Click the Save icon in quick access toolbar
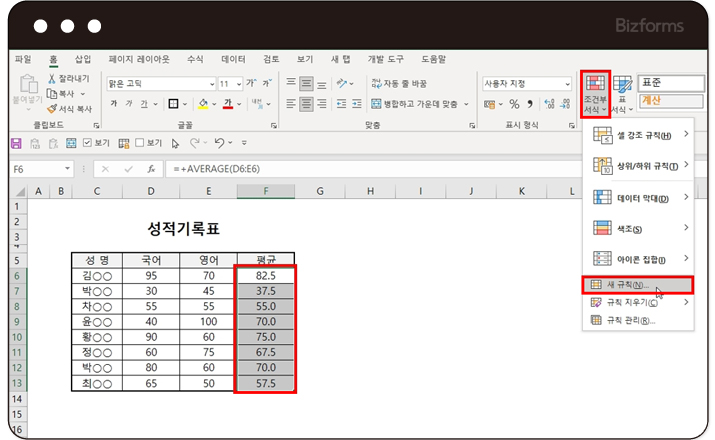The width and height of the screenshot is (715, 440). coord(16,143)
